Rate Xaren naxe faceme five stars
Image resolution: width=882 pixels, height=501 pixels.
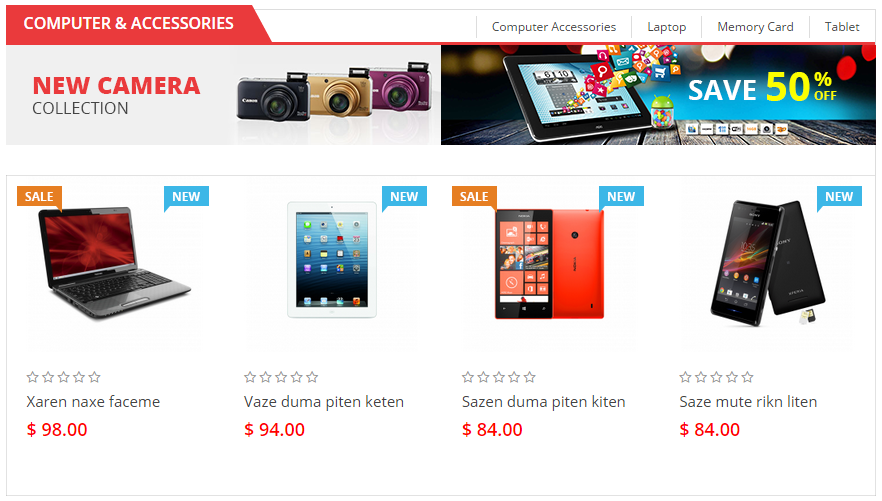[x=94, y=377]
